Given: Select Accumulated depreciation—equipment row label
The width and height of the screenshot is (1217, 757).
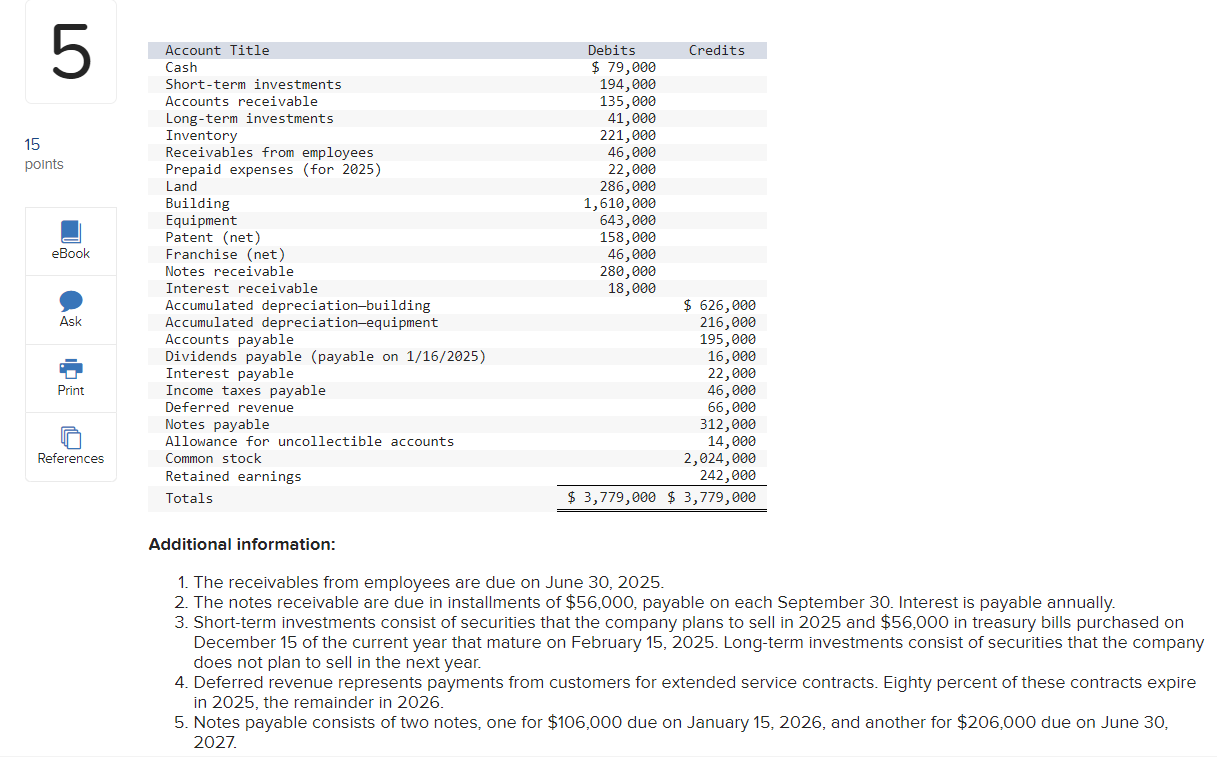Looking at the screenshot, I should (x=301, y=322).
